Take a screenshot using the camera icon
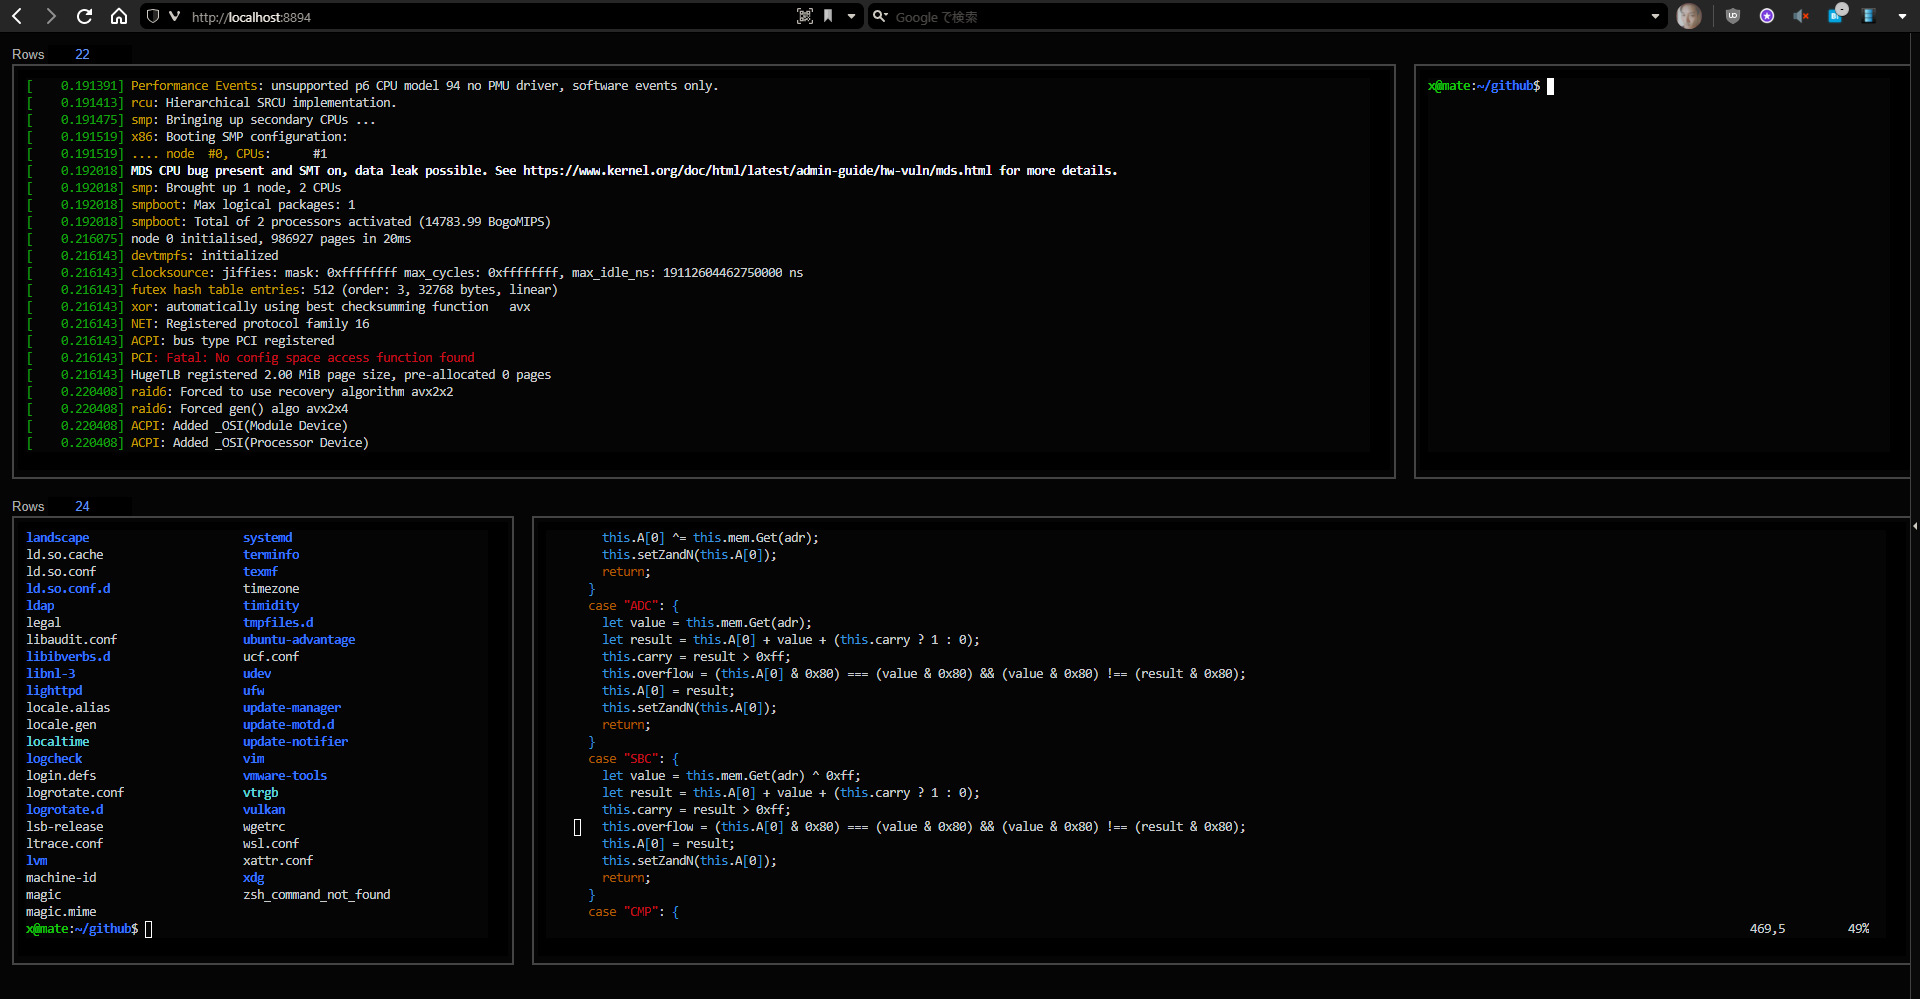Viewport: 1920px width, 999px height. 806,16
